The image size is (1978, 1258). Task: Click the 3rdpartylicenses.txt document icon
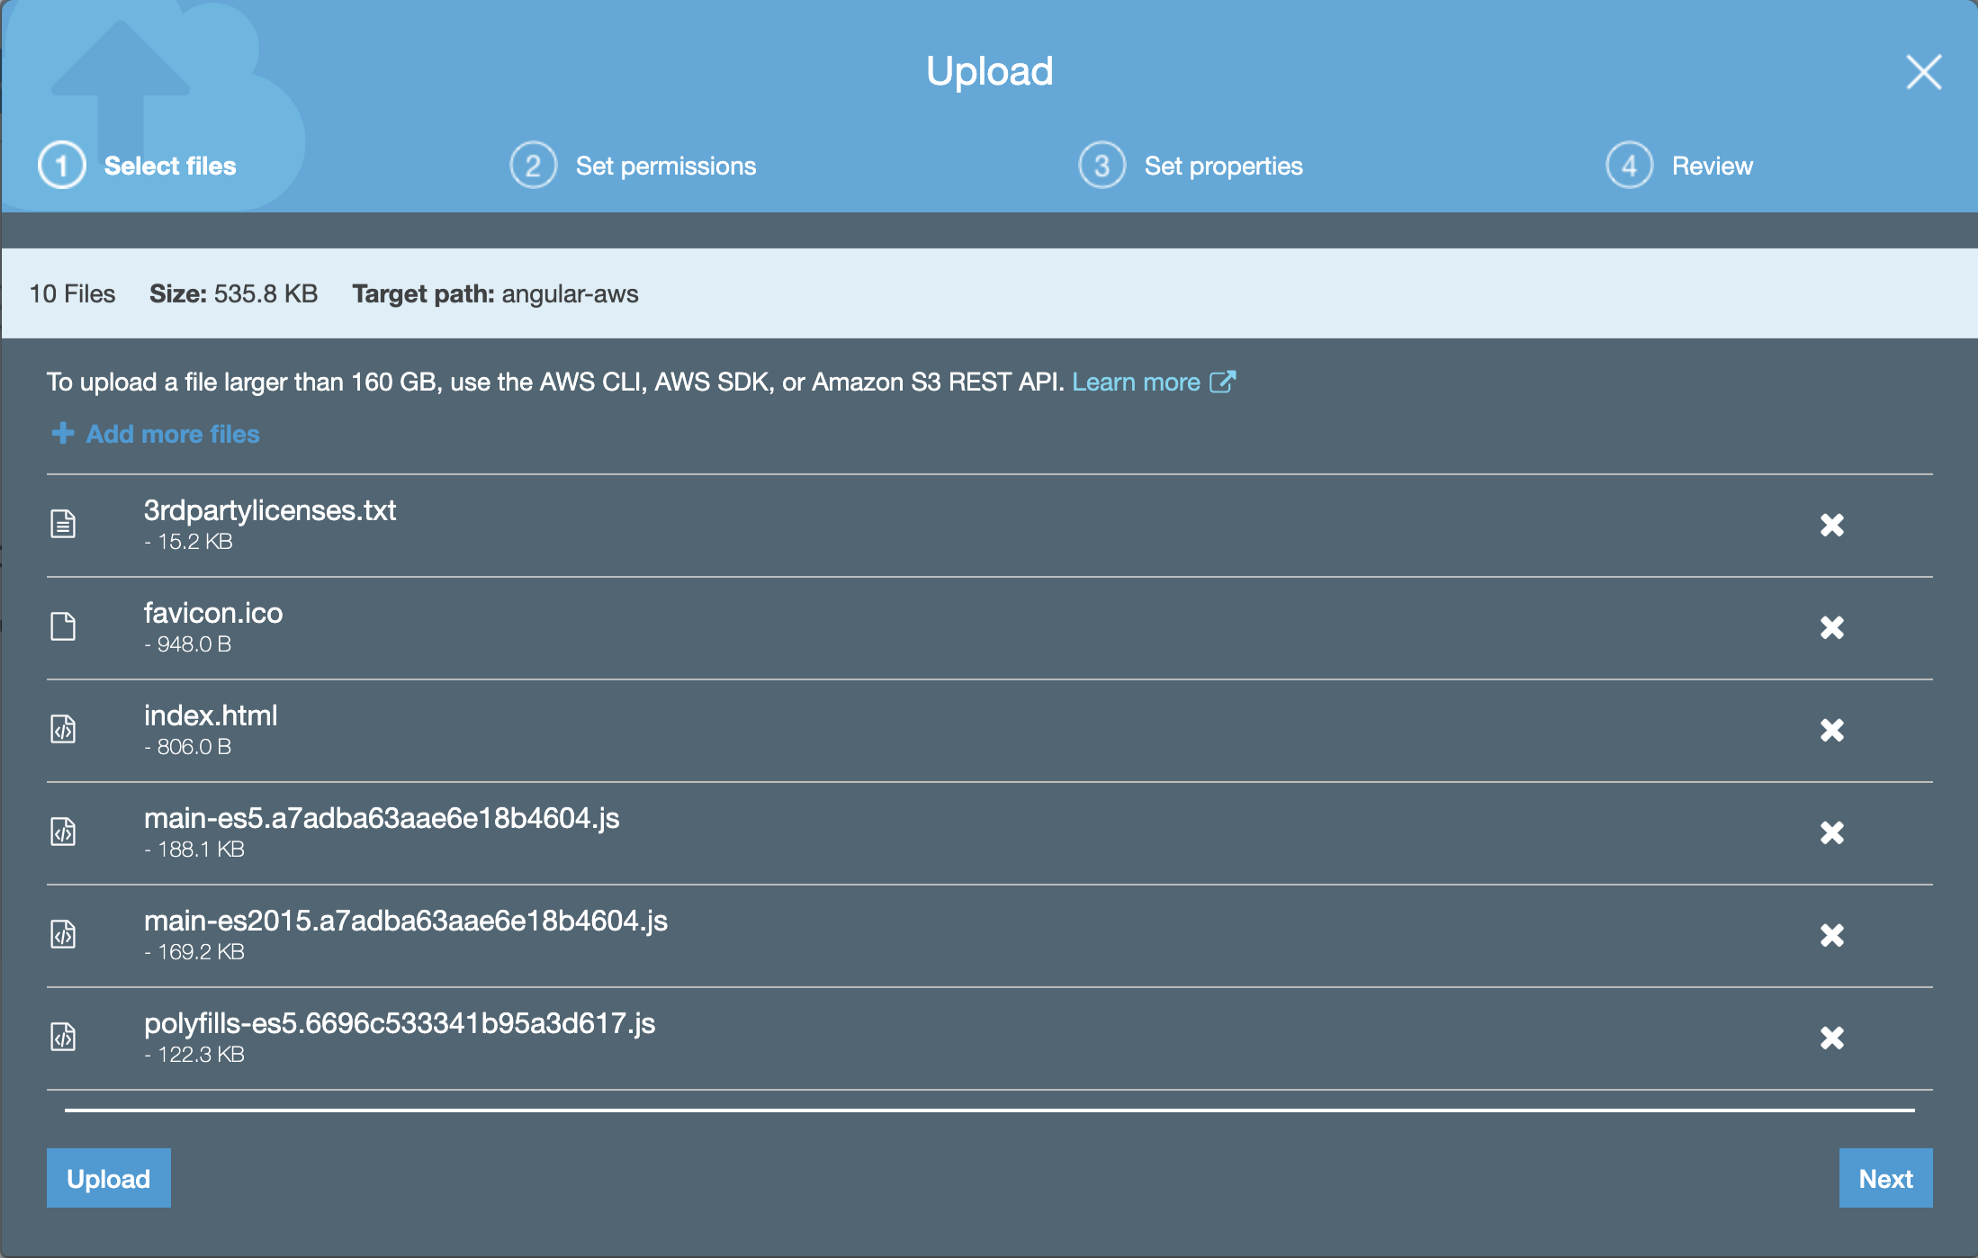pos(63,524)
